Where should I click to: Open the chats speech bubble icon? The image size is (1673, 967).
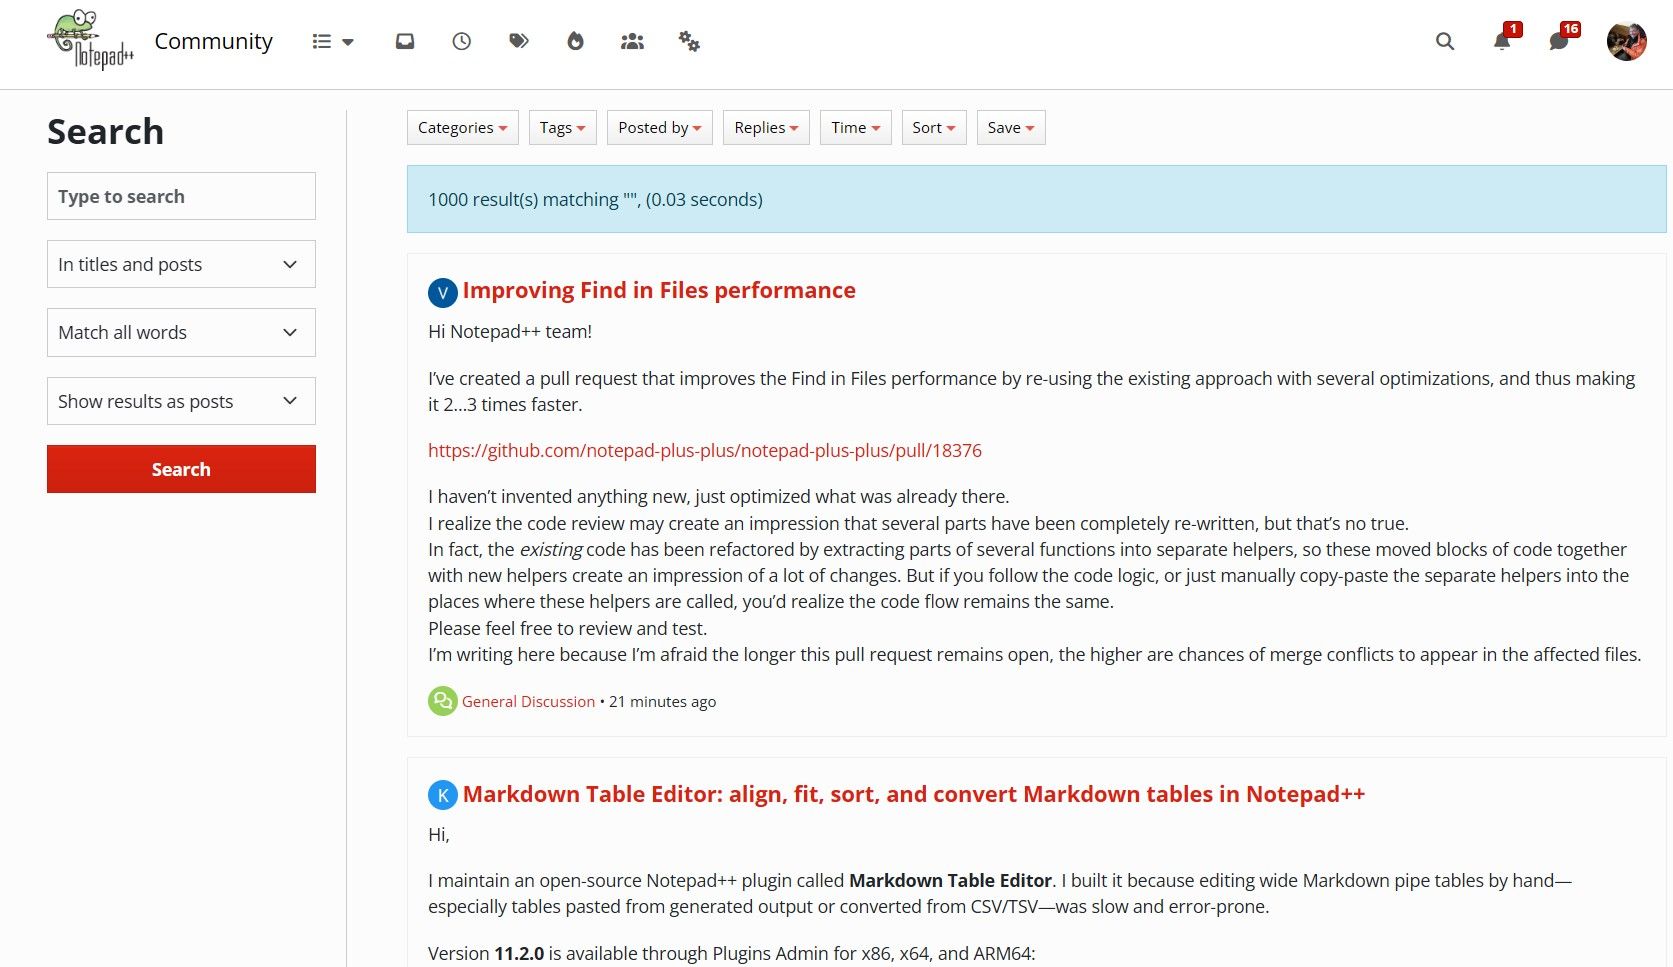[x=1560, y=40]
